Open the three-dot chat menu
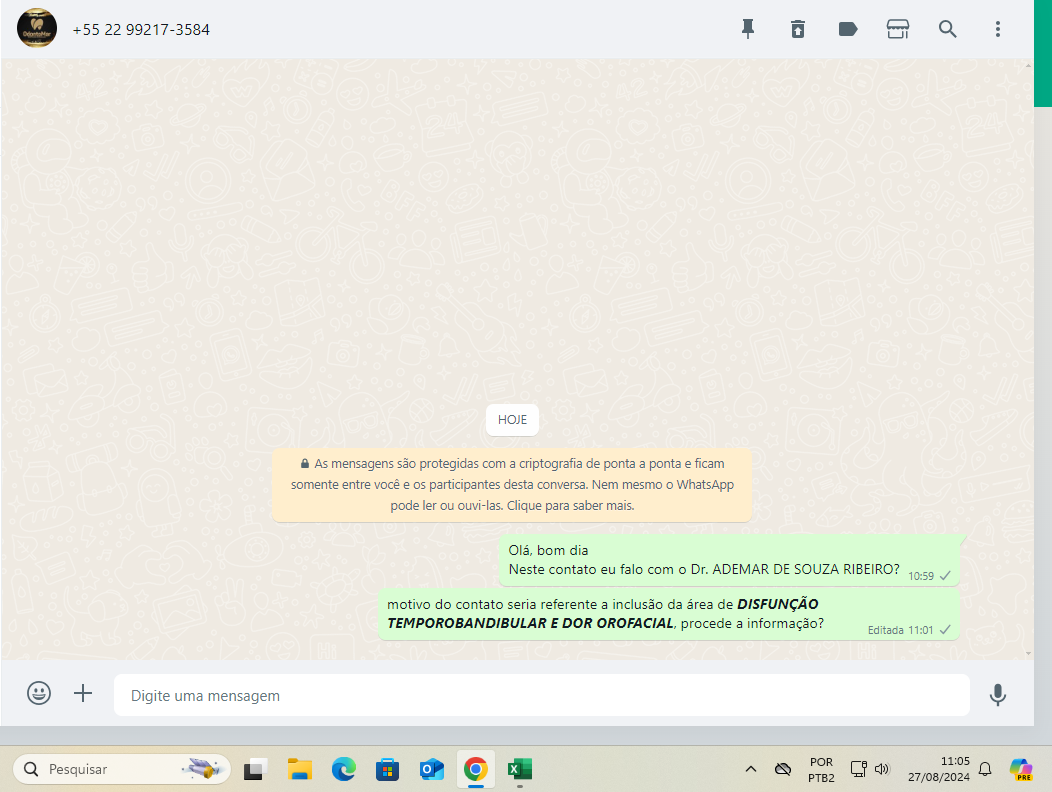 [x=998, y=29]
